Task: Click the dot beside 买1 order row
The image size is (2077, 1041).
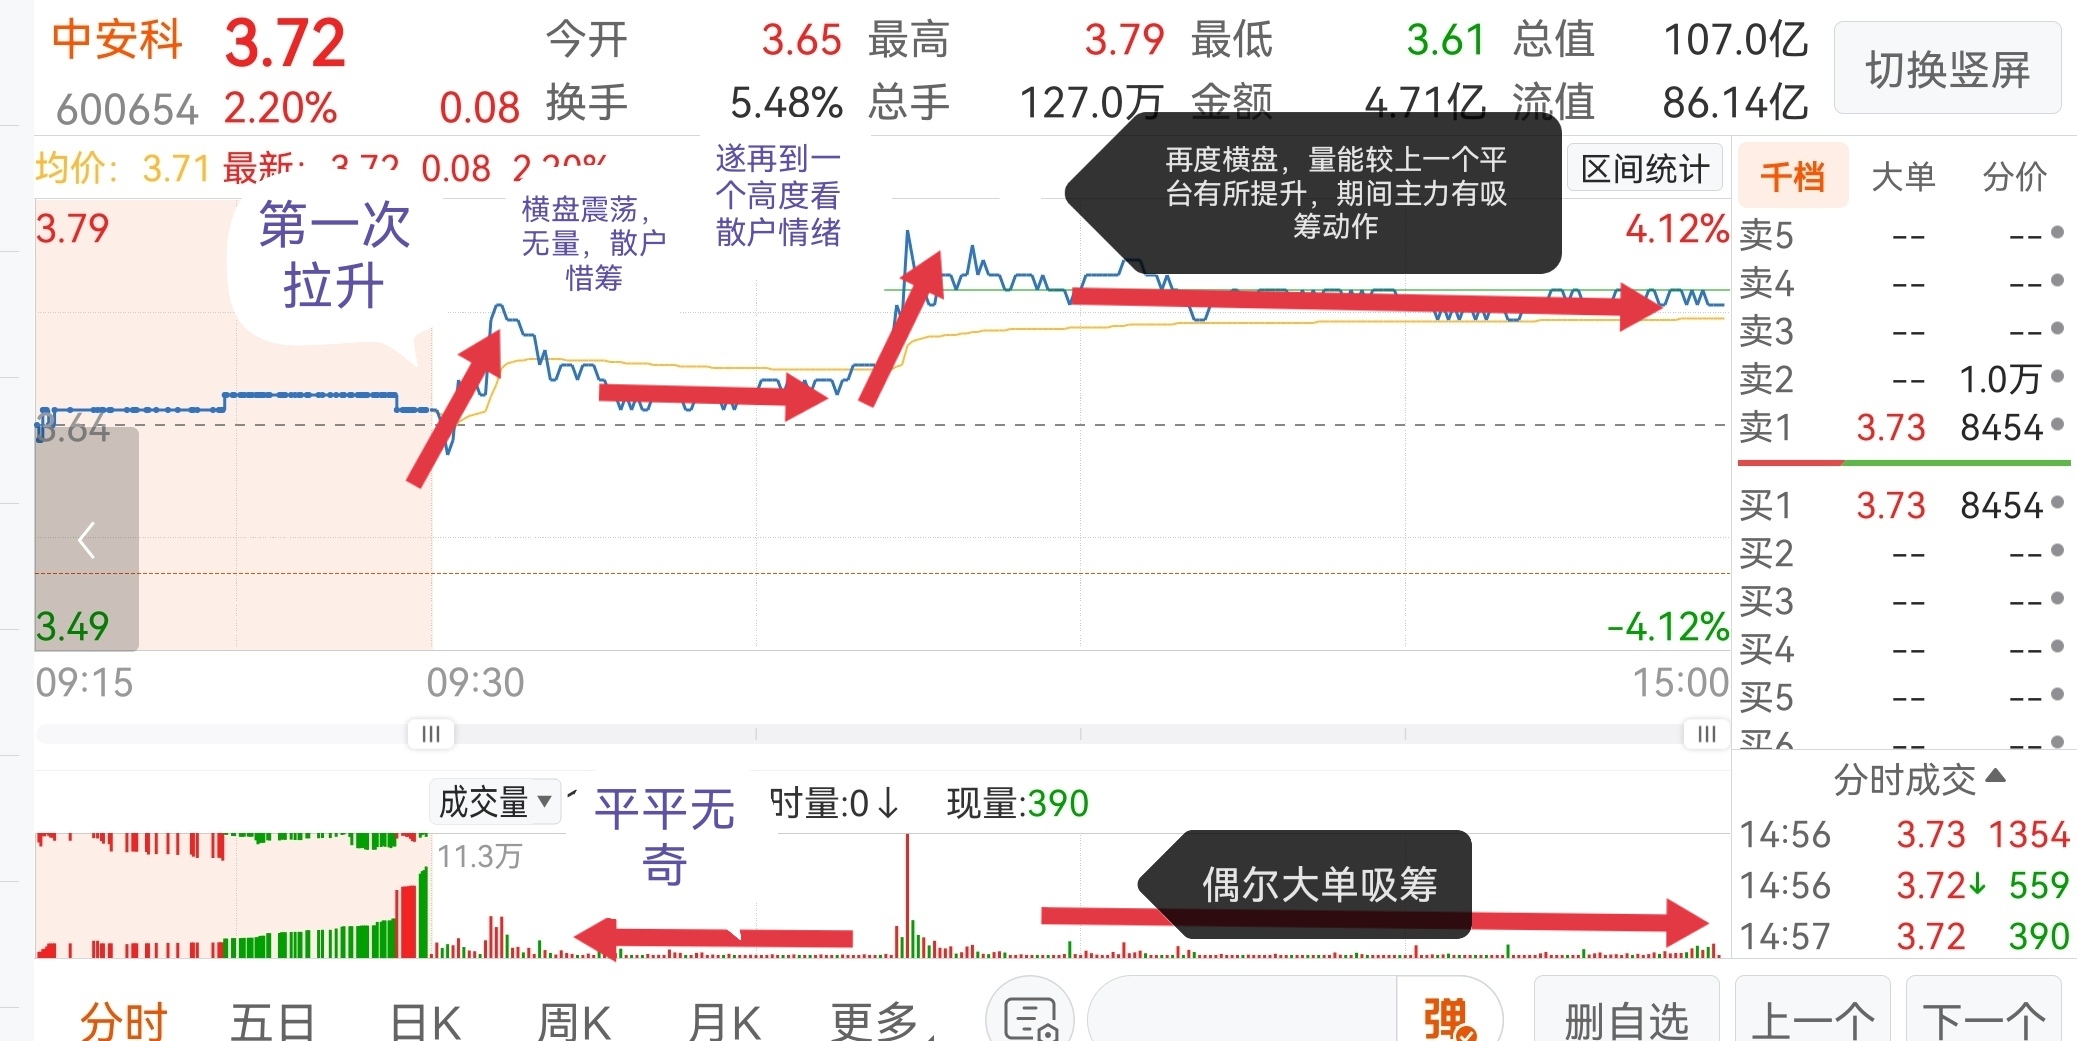Action: pos(2057,502)
